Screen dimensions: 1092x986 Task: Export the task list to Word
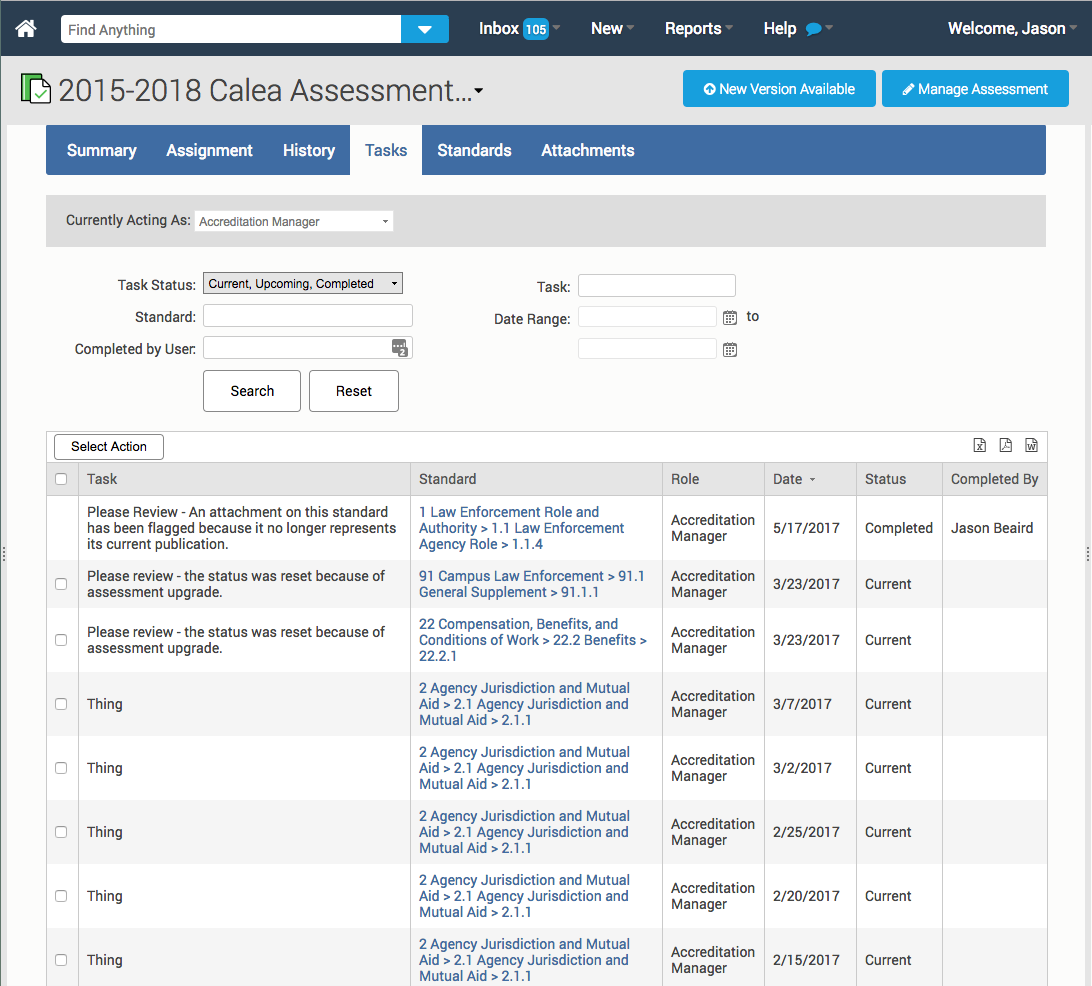coord(1031,446)
